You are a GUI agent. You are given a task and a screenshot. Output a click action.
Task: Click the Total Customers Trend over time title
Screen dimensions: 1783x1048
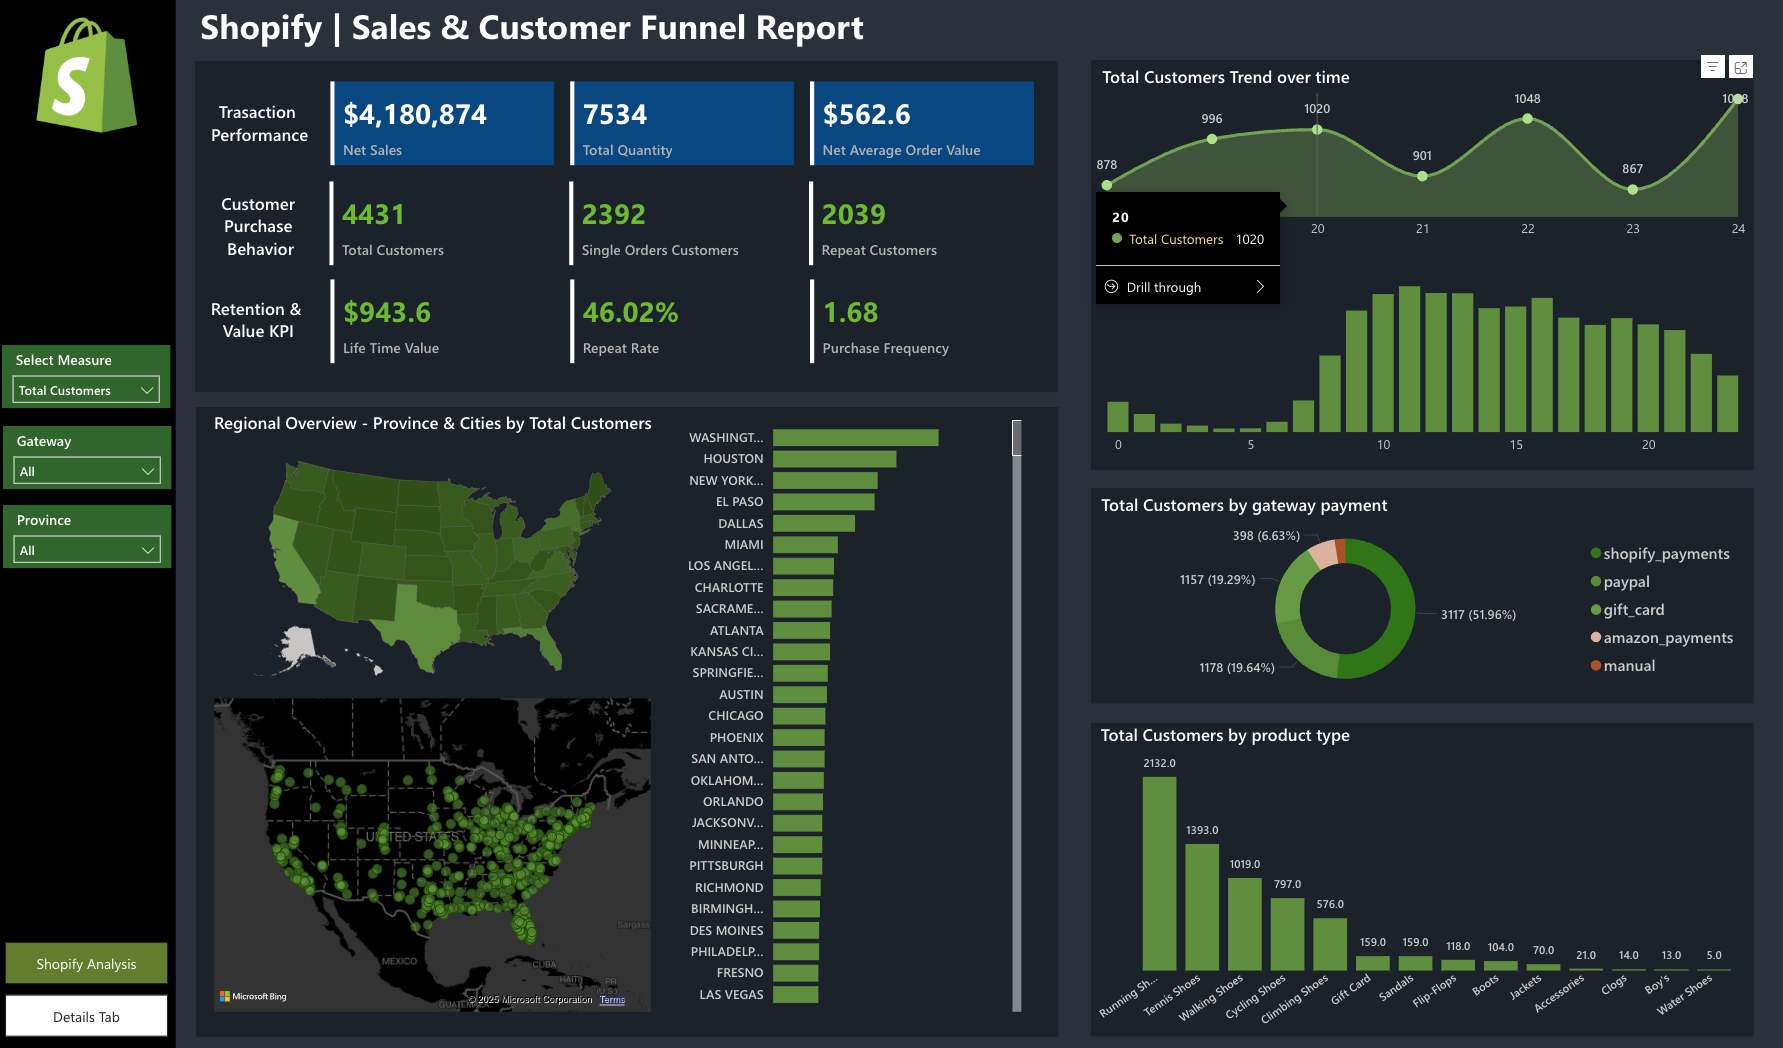click(1226, 78)
